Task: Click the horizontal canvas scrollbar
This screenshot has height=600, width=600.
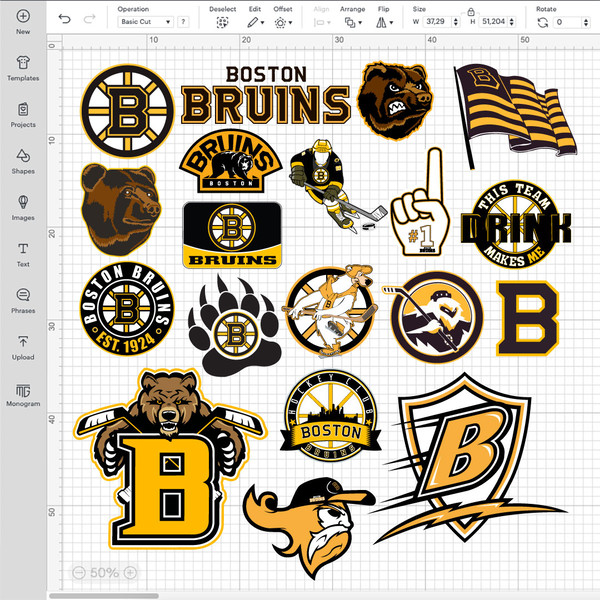Action: (104, 596)
